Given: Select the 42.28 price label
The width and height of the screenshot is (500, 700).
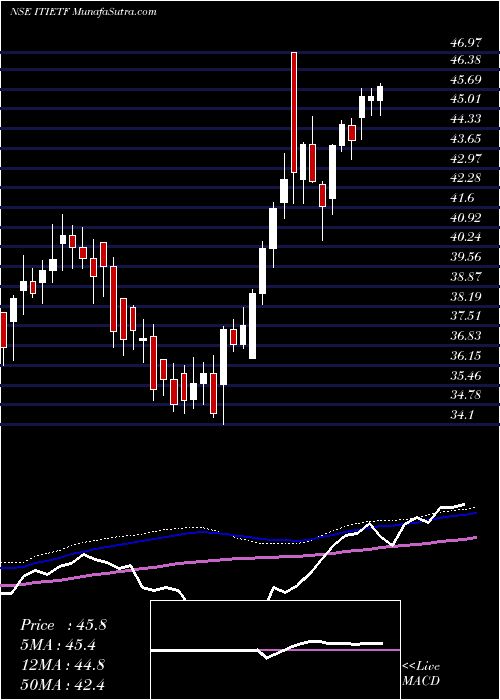Looking at the screenshot, I should tap(466, 178).
